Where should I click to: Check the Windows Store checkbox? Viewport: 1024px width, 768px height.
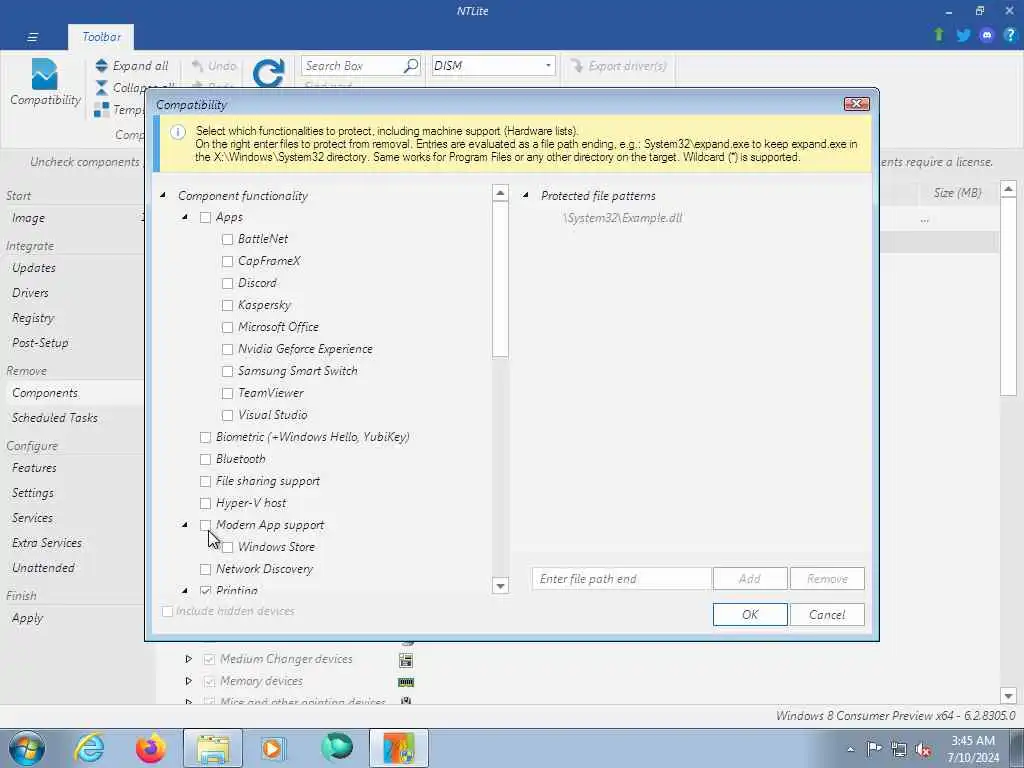pyautogui.click(x=227, y=547)
